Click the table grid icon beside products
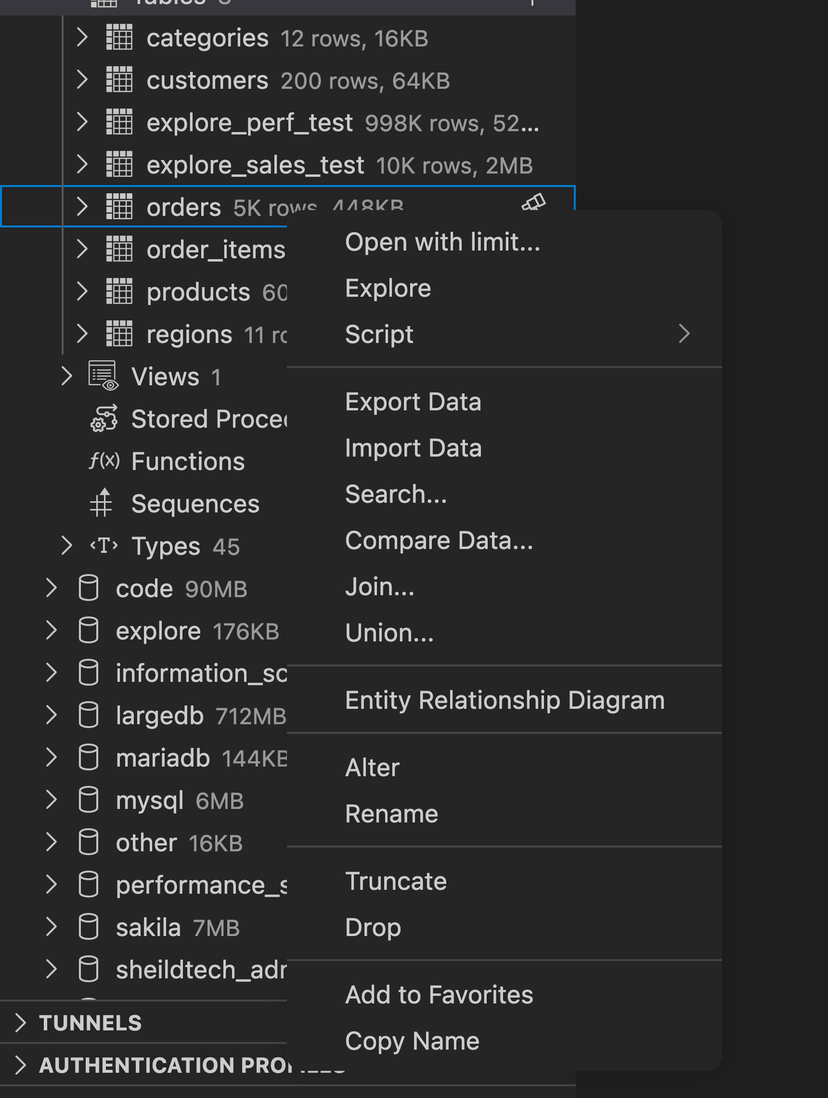 pos(119,291)
